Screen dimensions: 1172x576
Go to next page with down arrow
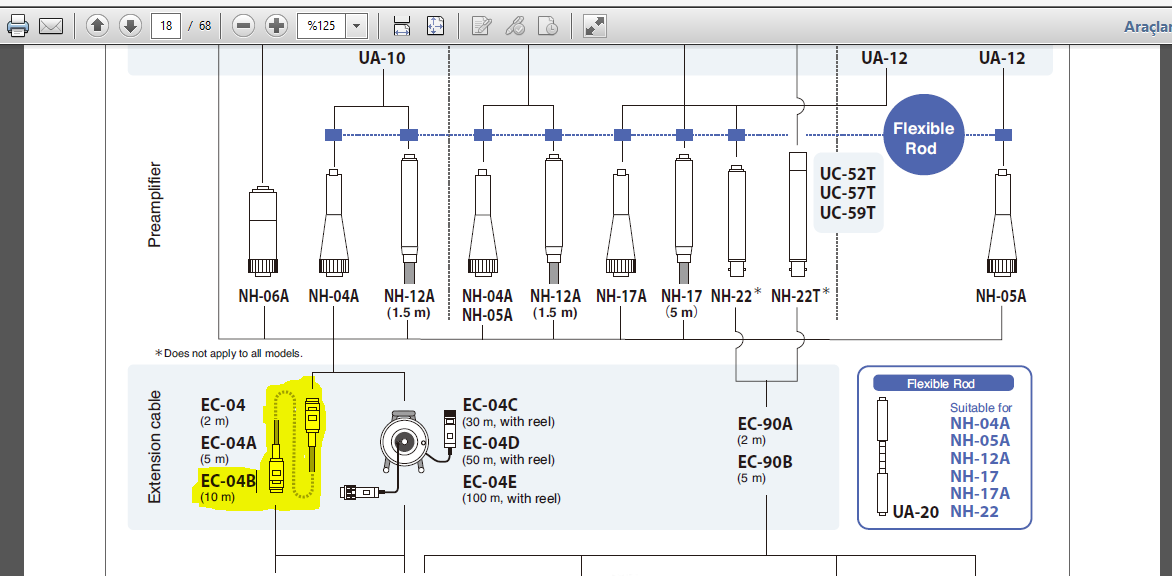[130, 26]
